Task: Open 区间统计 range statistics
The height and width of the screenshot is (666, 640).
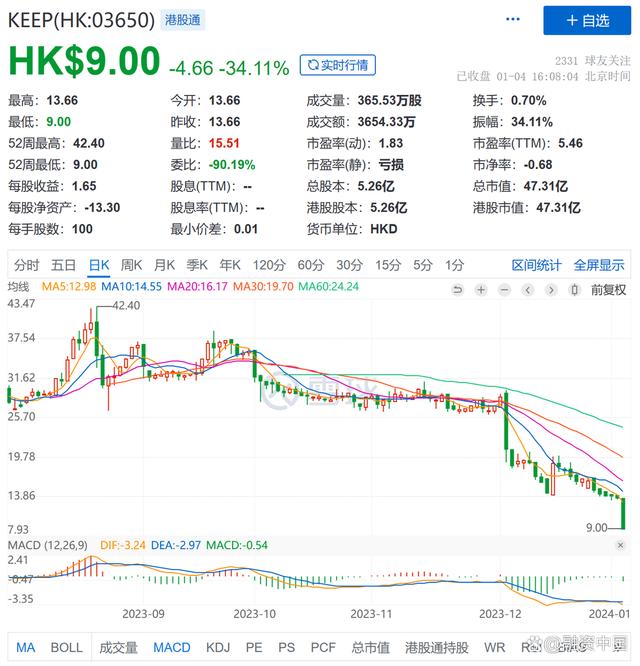Action: coord(536,265)
